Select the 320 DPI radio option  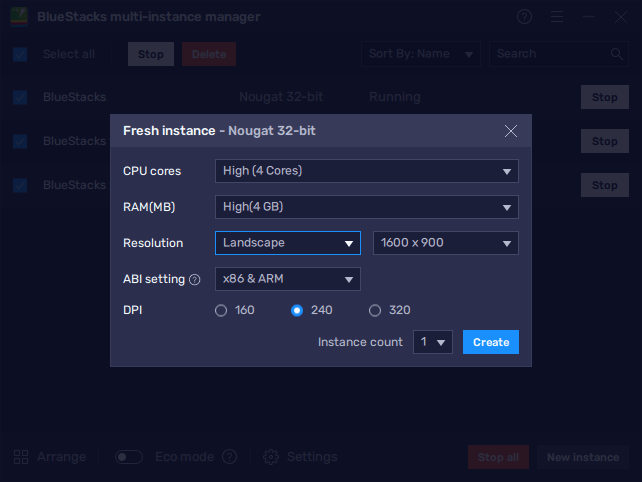pos(375,310)
